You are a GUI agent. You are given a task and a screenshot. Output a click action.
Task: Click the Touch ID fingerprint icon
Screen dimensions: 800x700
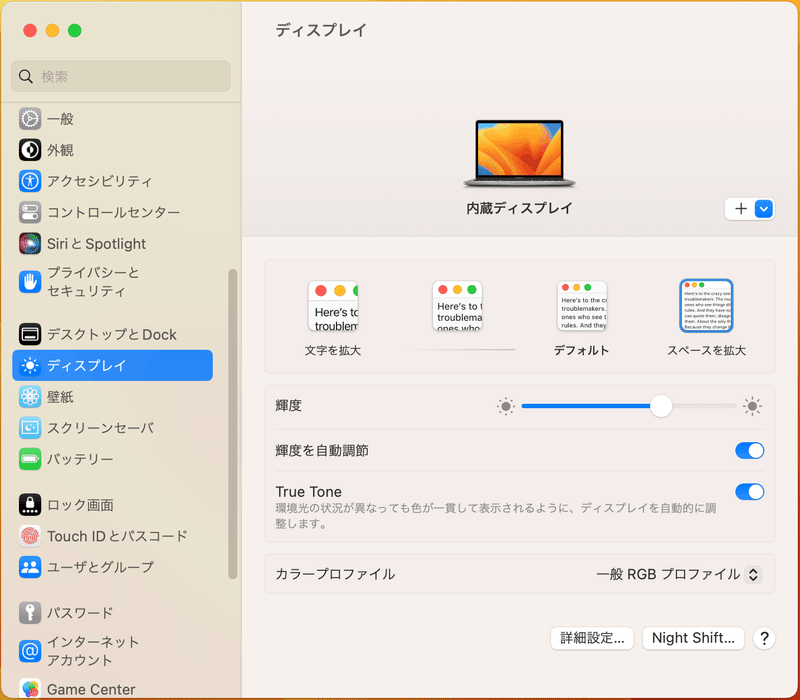pyautogui.click(x=30, y=536)
